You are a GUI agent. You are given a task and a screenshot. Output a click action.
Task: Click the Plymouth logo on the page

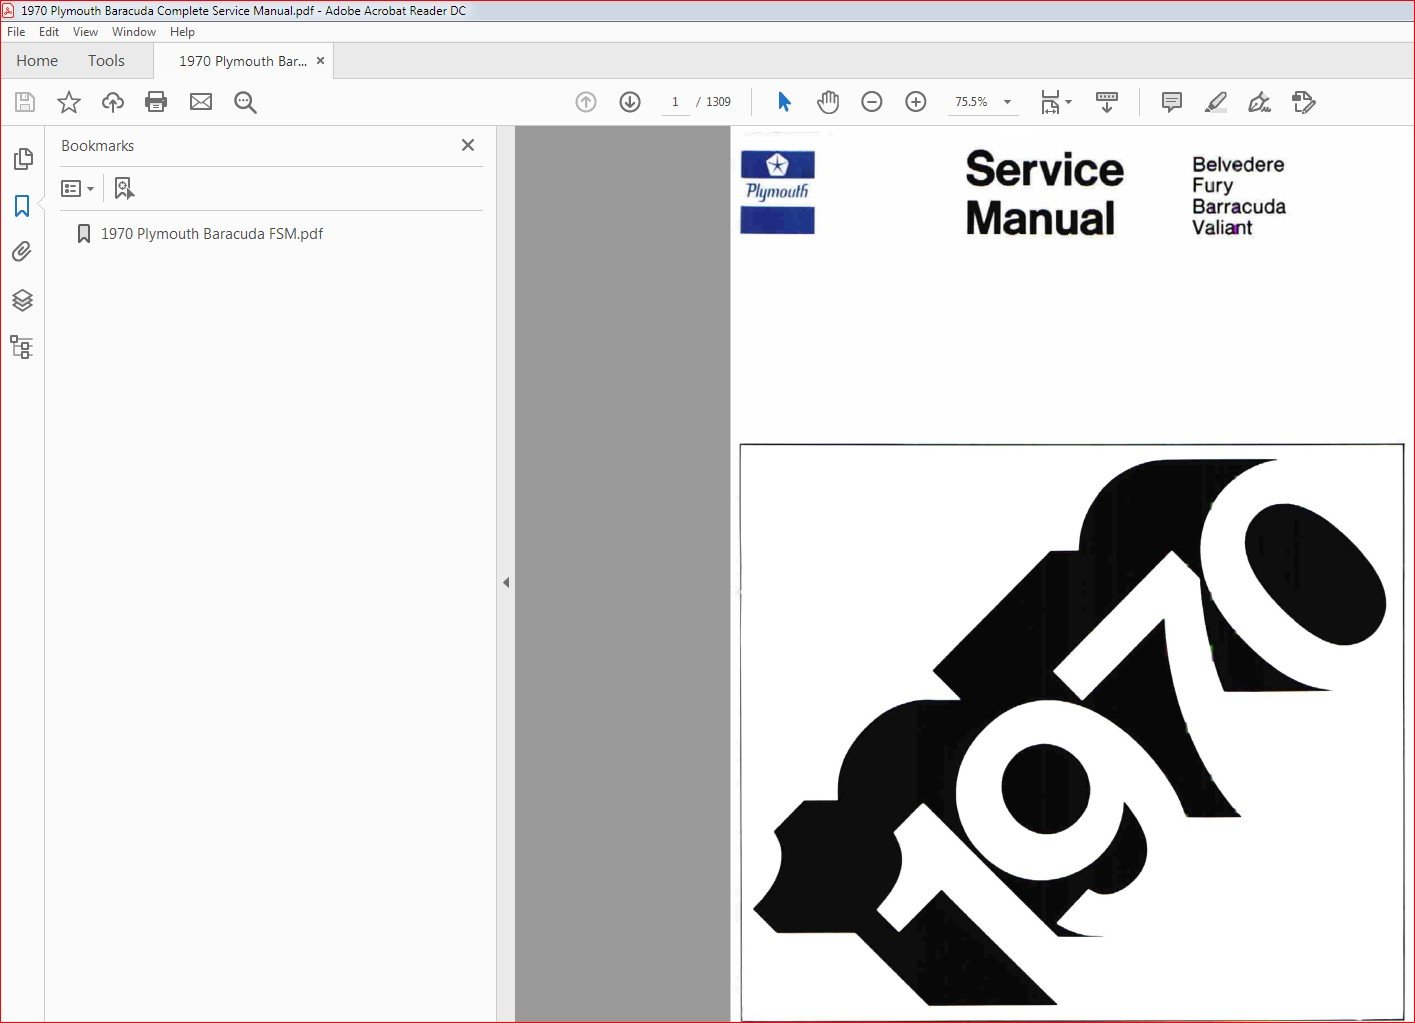point(777,192)
